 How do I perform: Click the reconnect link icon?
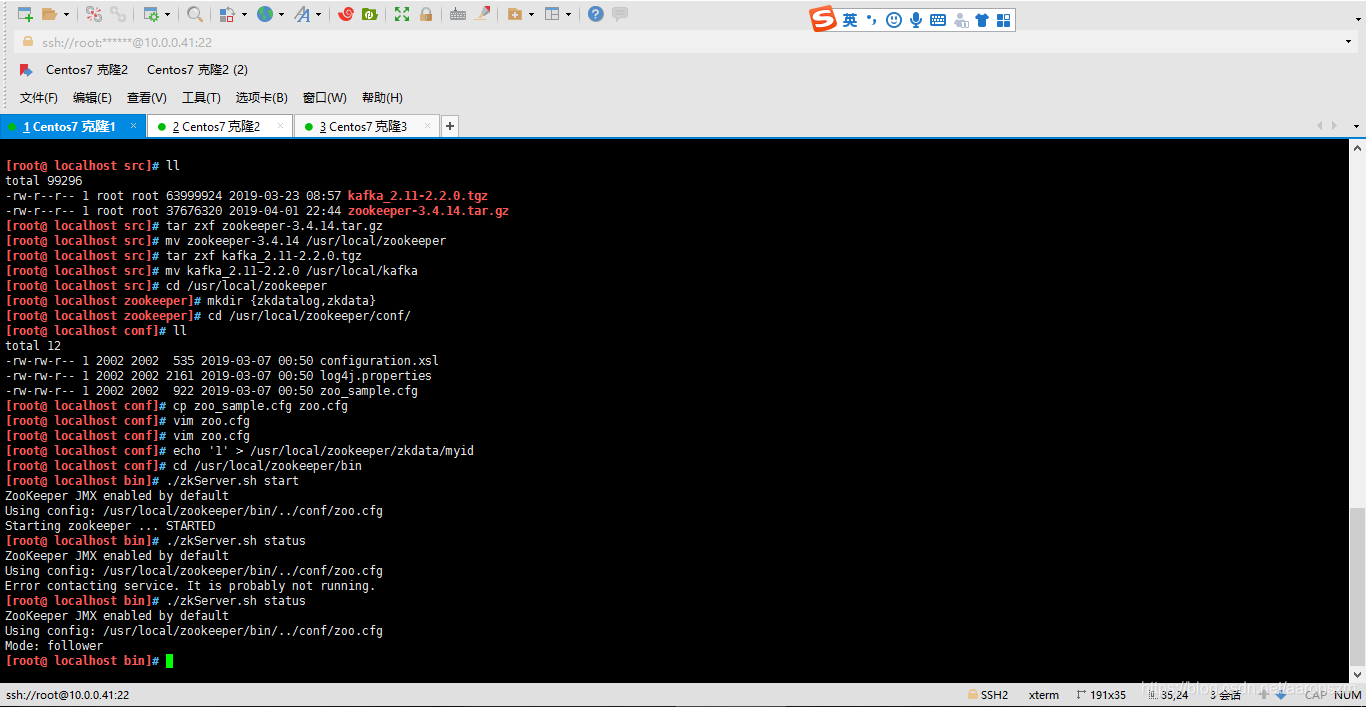tap(118, 14)
